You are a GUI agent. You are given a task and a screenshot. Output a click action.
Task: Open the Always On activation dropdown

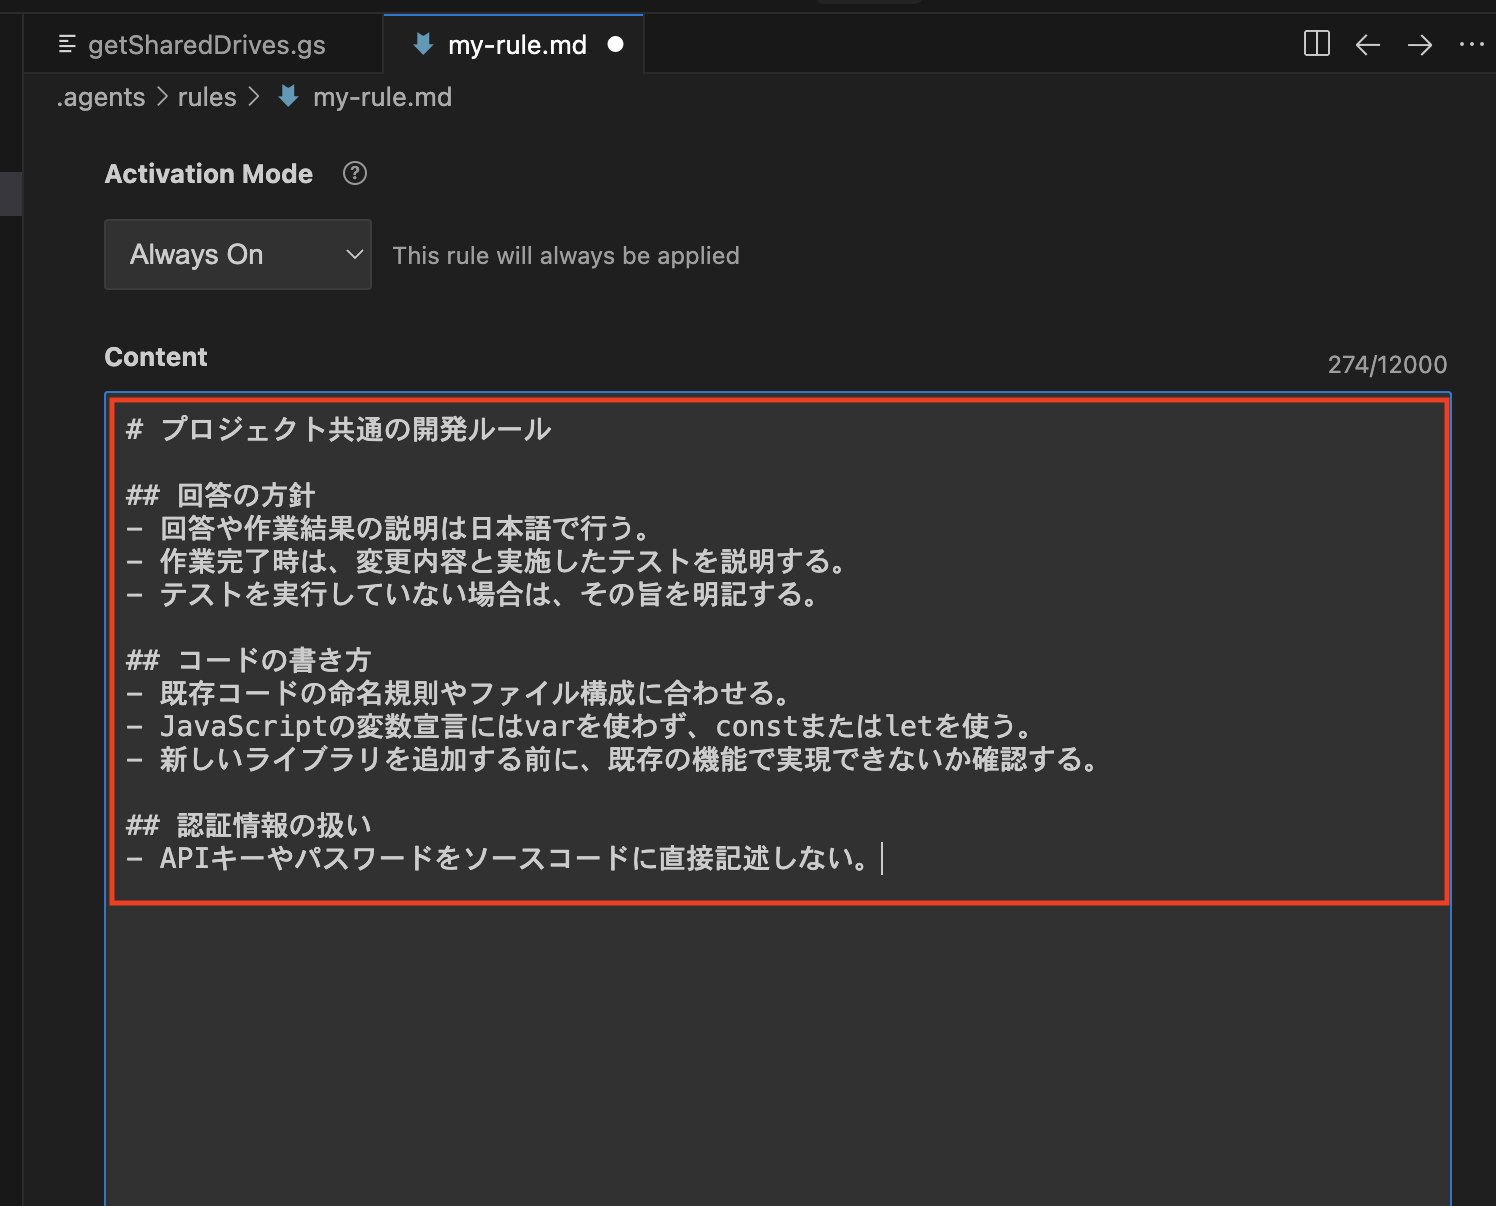[238, 255]
